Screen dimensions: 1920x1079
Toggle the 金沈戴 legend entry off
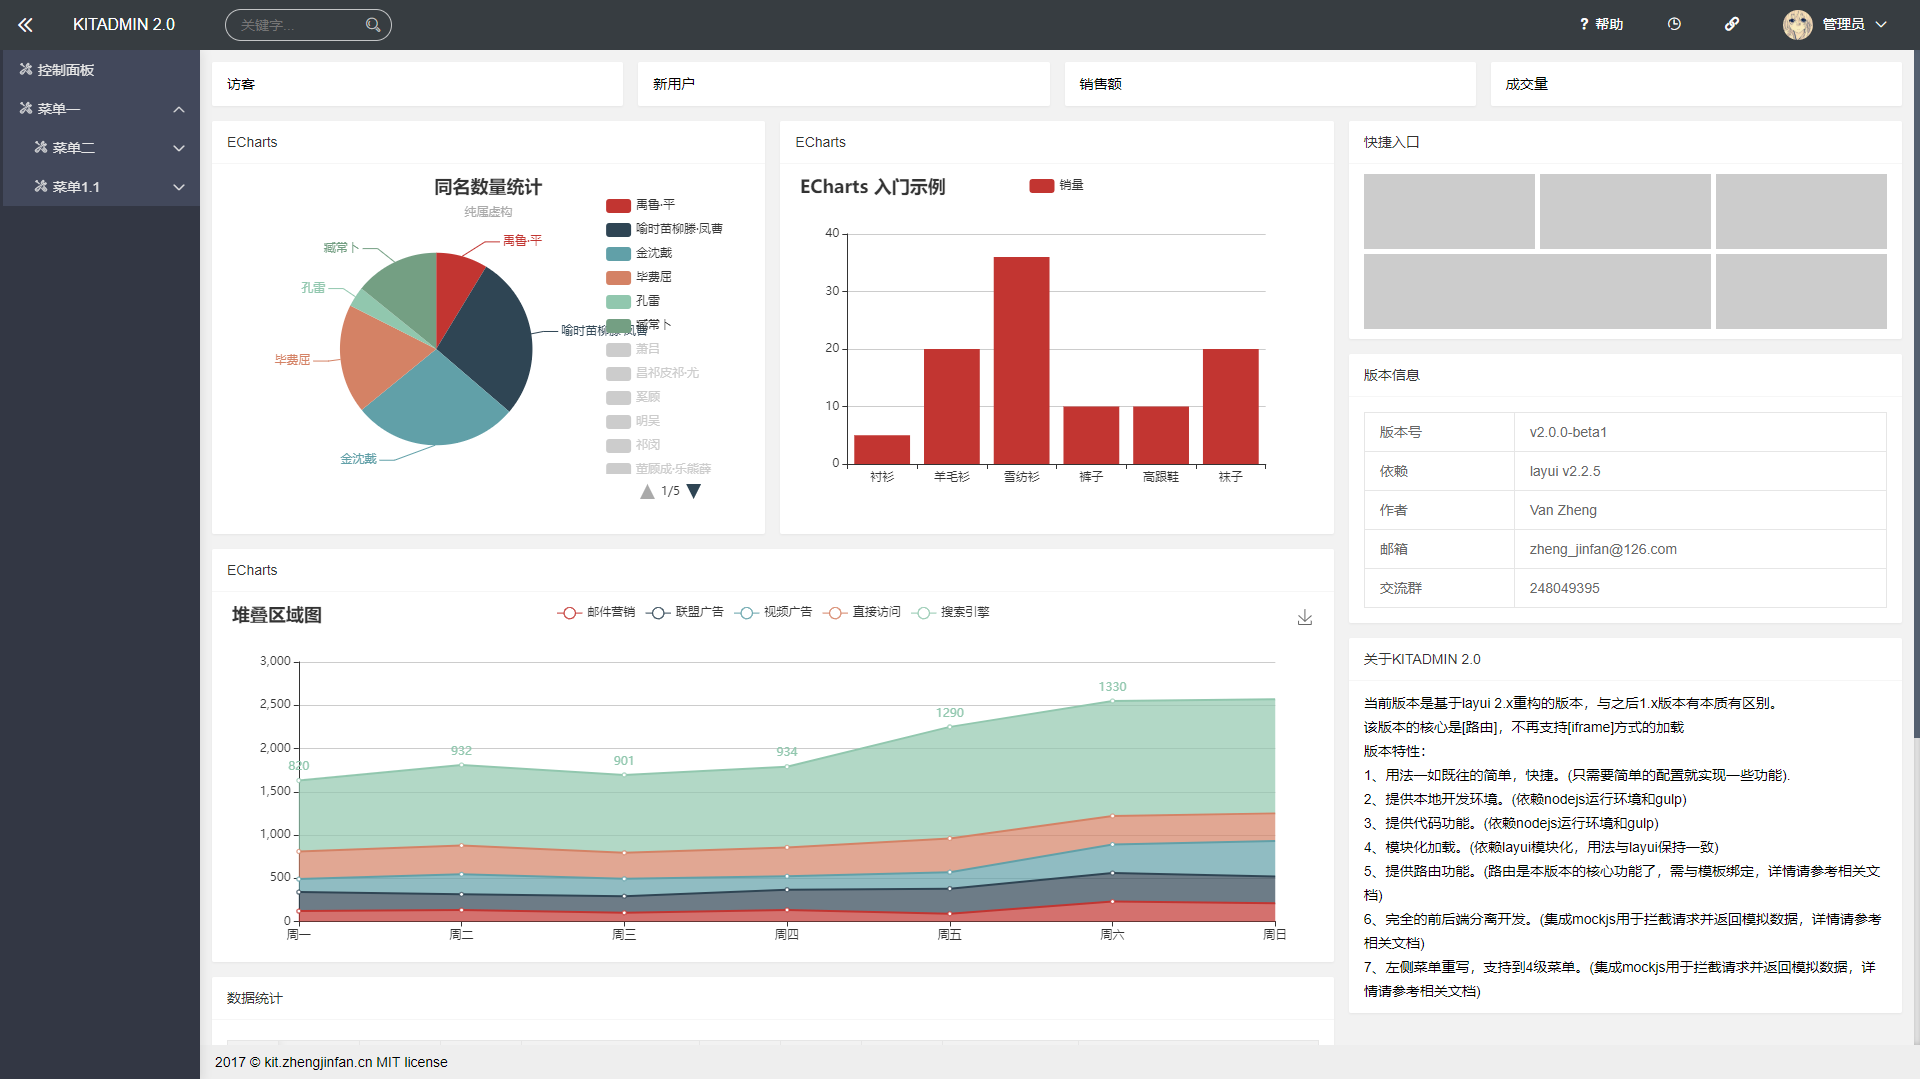point(639,253)
